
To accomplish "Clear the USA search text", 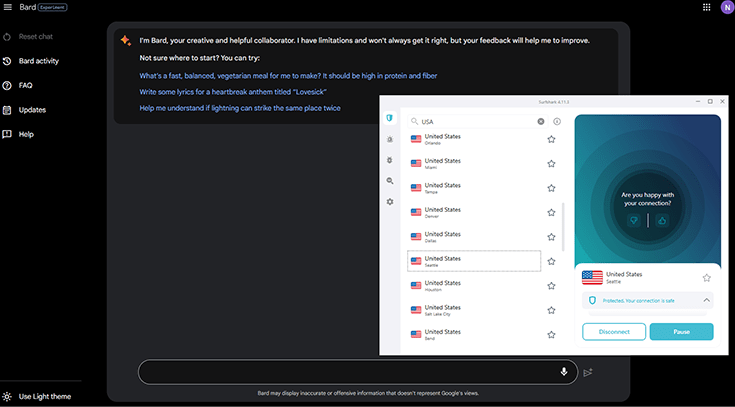I will coord(540,121).
